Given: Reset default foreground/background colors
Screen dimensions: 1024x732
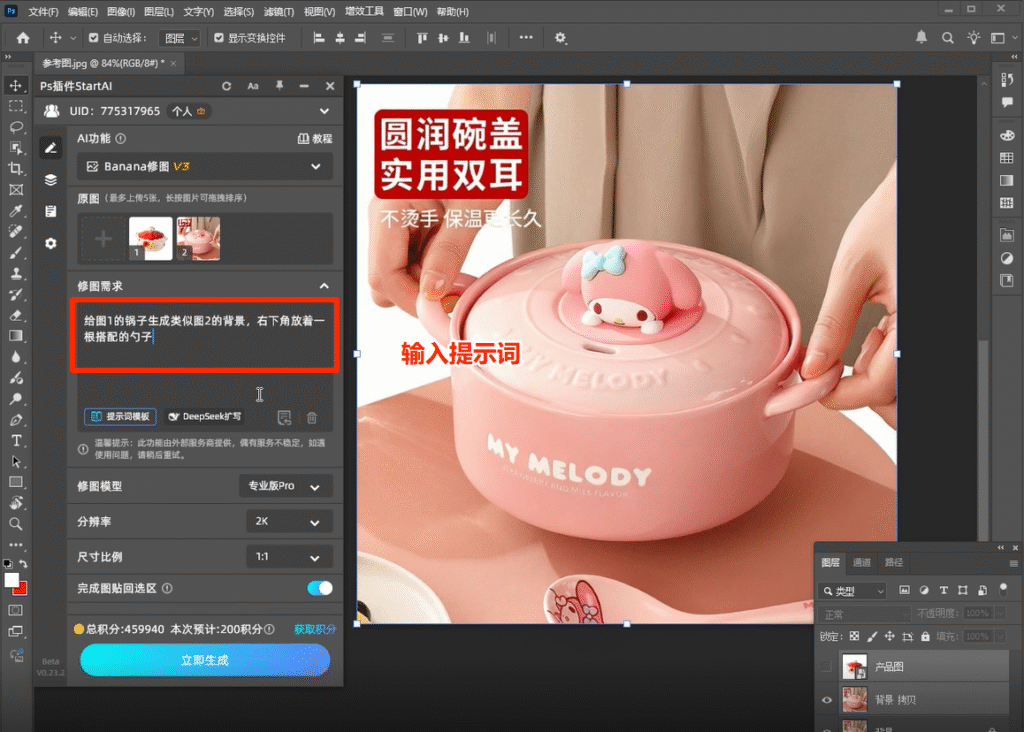Looking at the screenshot, I should point(8,564).
